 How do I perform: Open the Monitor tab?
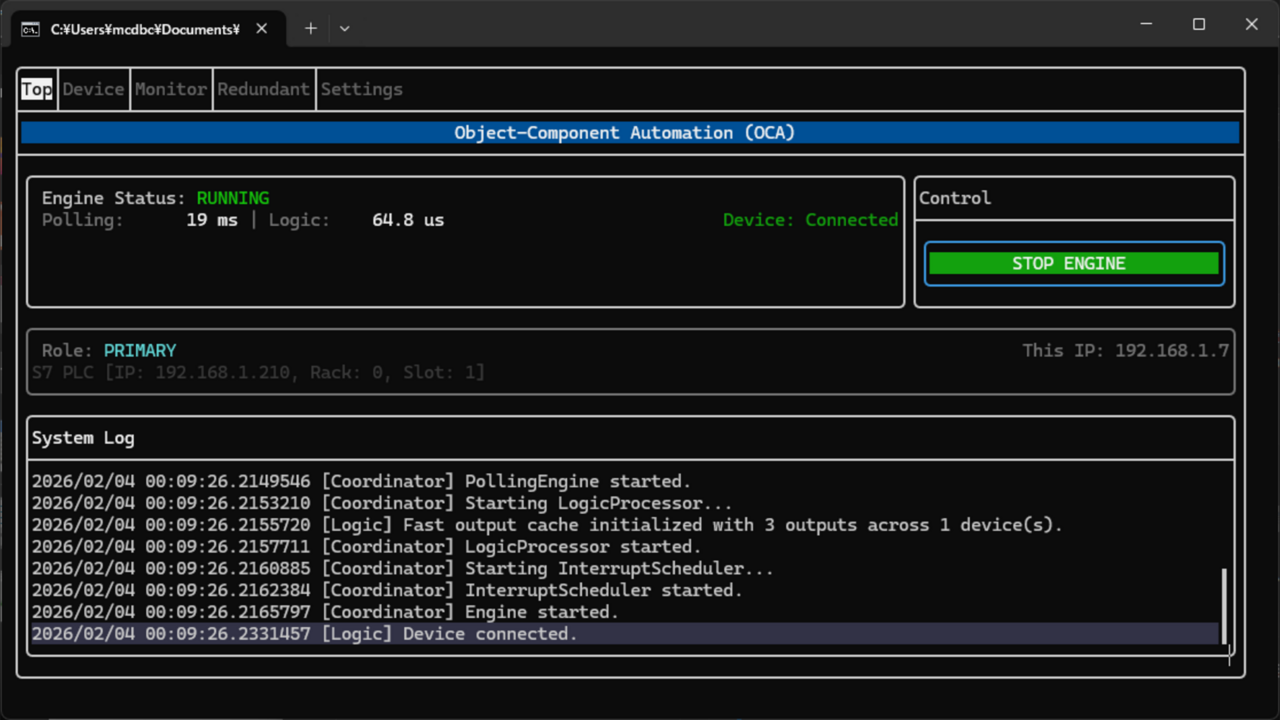(171, 89)
